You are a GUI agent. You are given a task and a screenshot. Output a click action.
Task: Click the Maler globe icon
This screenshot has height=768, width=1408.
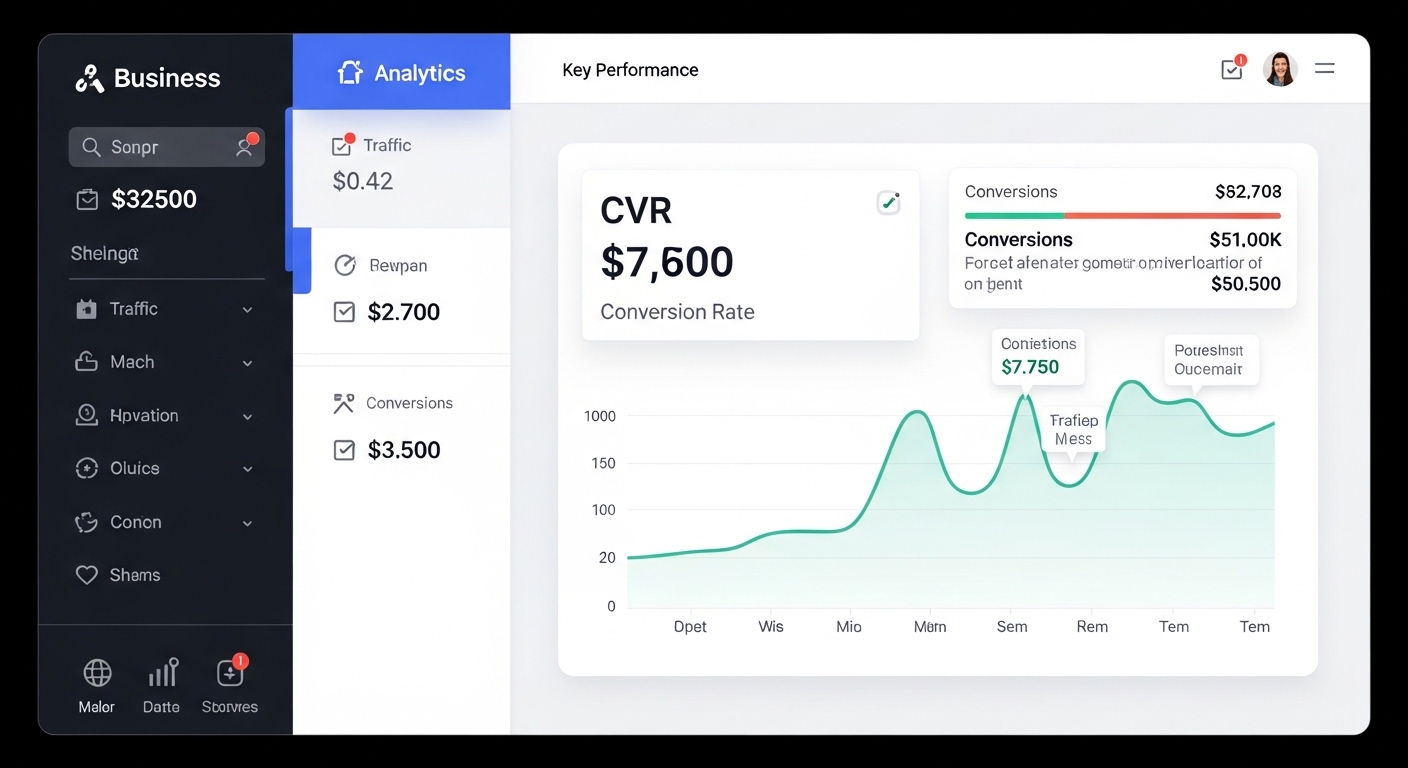point(97,673)
